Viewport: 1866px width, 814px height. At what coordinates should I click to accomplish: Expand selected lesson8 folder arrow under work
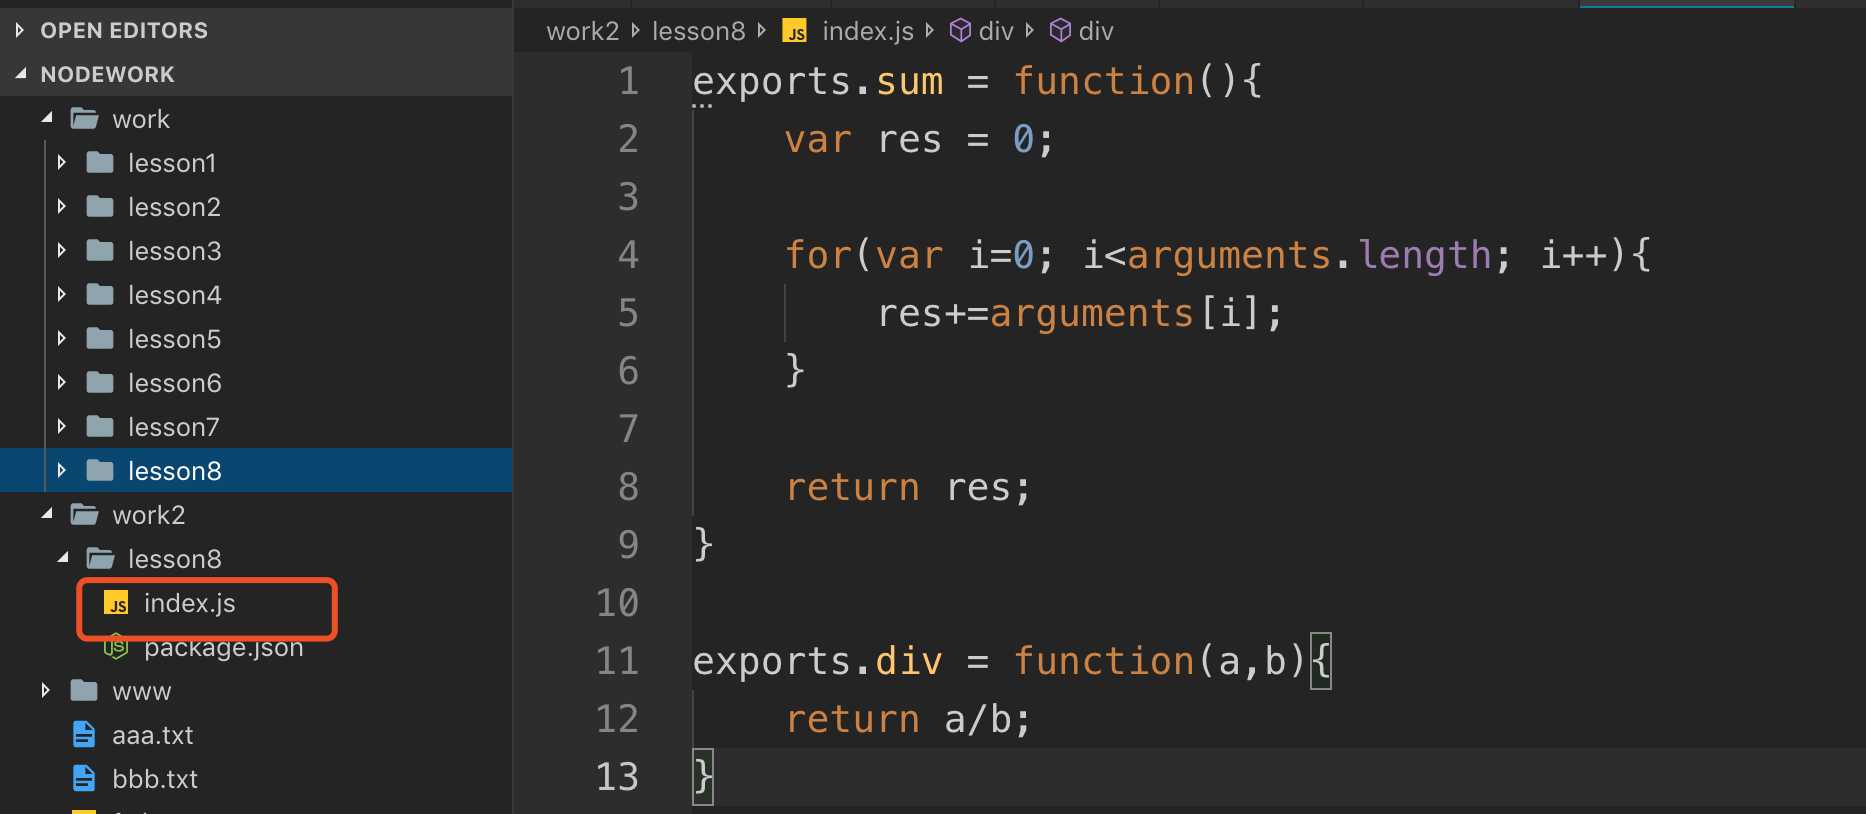pos(62,470)
